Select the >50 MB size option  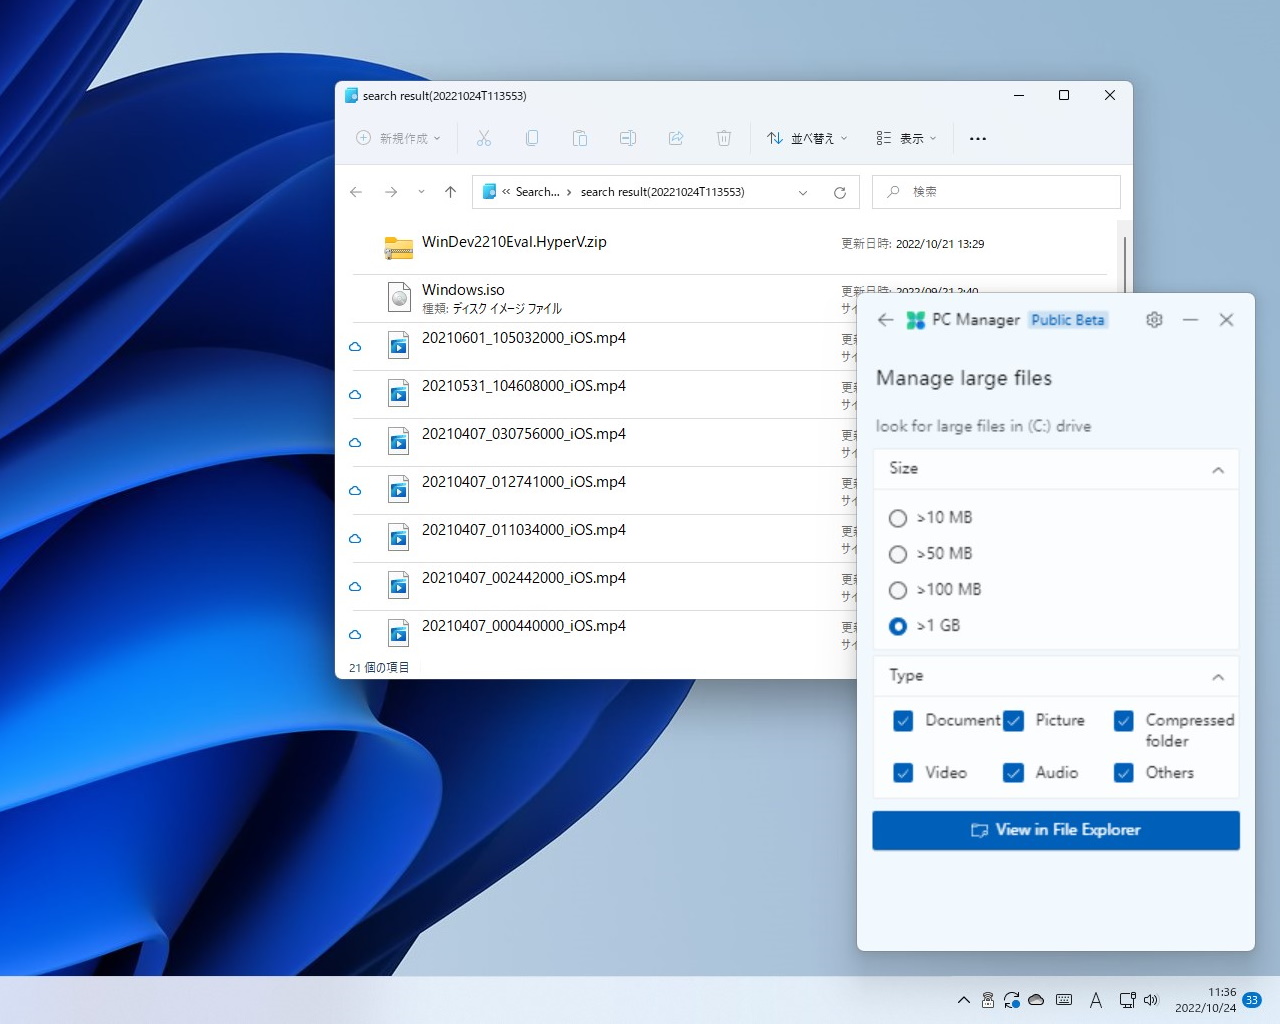click(898, 554)
